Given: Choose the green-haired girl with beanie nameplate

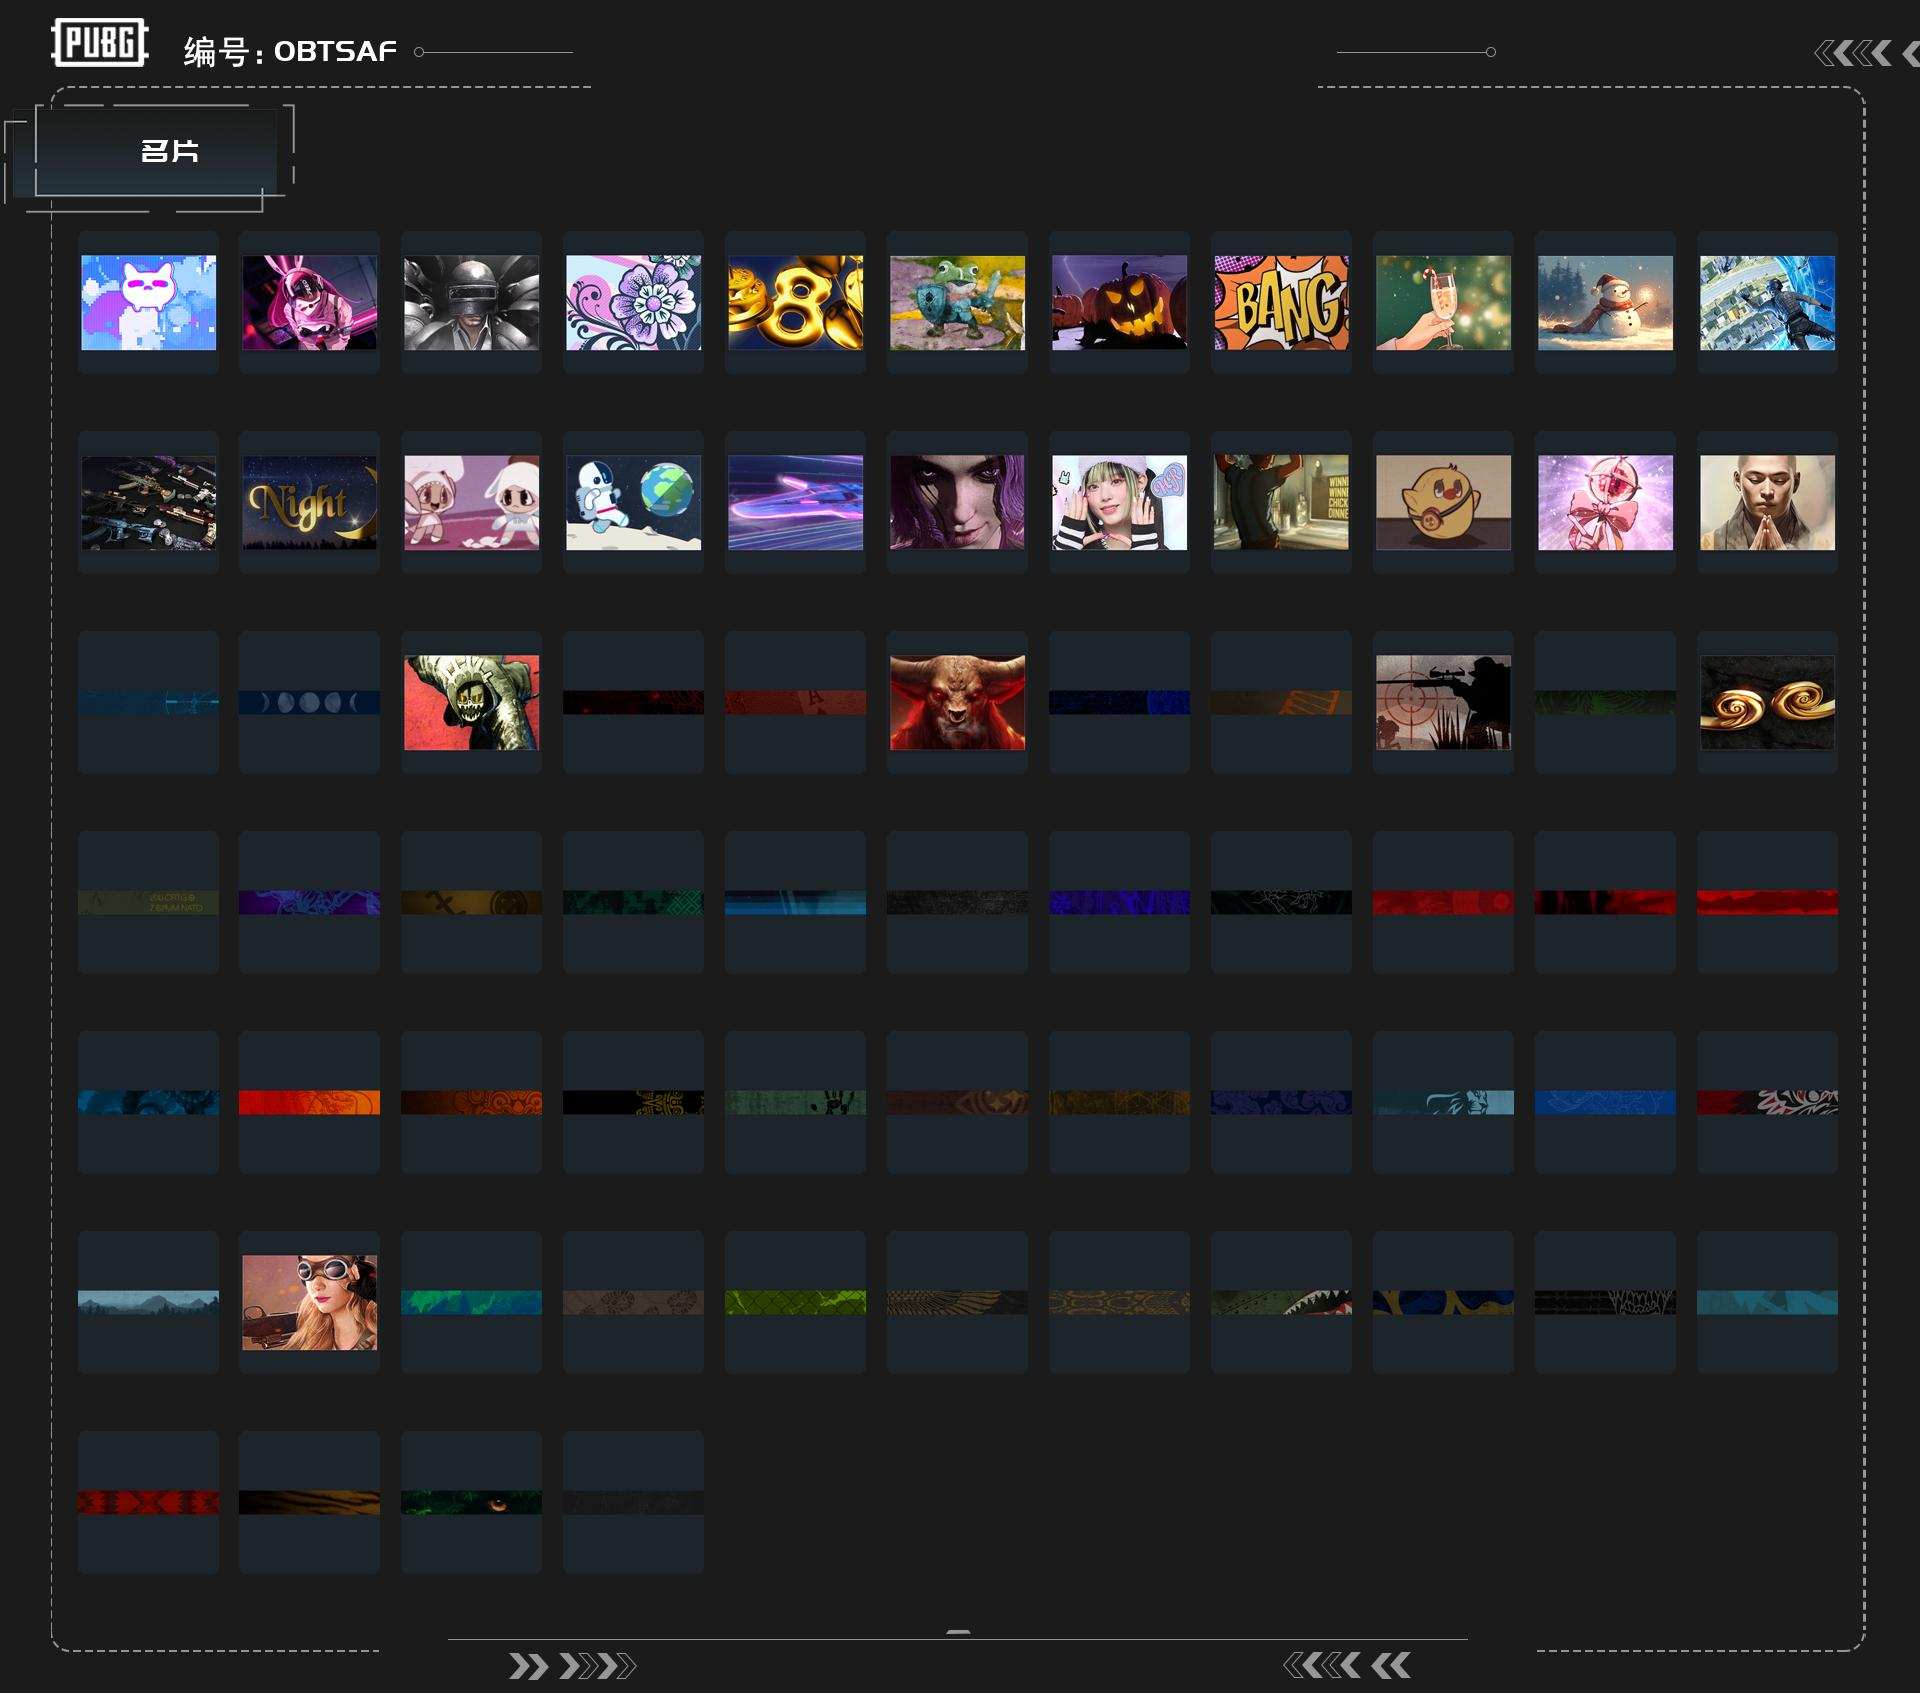Looking at the screenshot, I should [x=1120, y=503].
